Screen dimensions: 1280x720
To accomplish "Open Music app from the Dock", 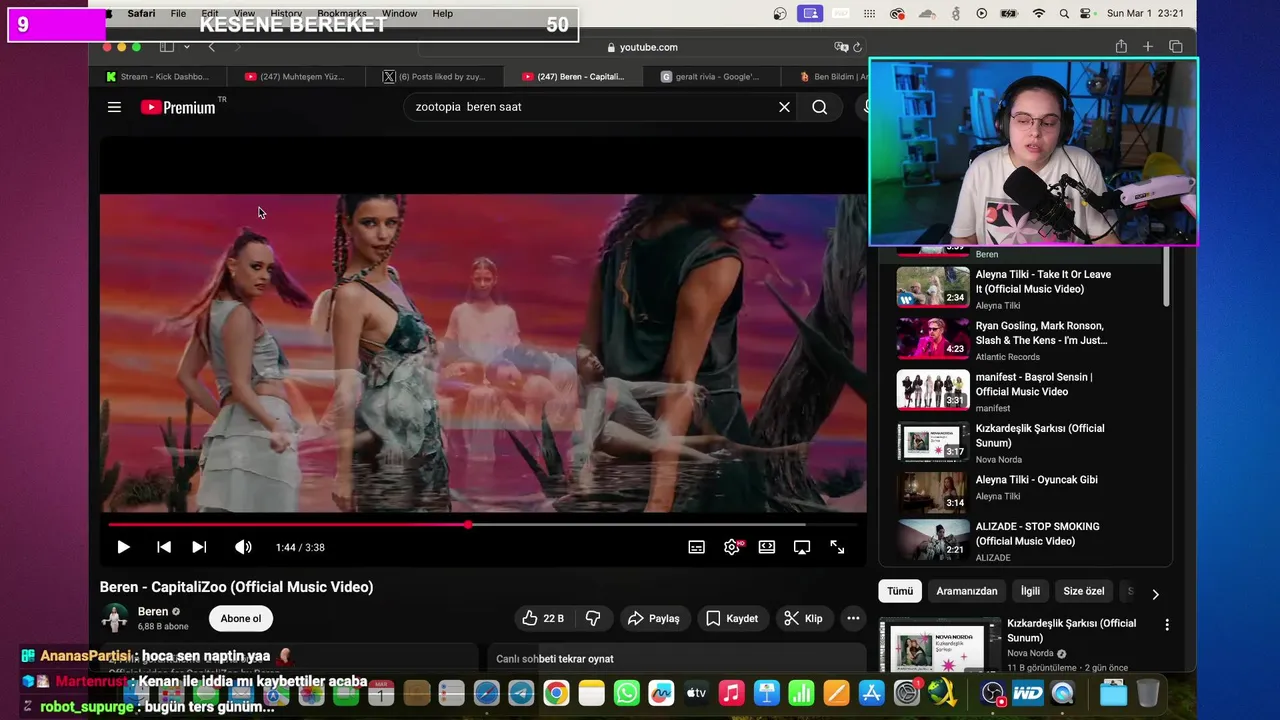I will 732,693.
